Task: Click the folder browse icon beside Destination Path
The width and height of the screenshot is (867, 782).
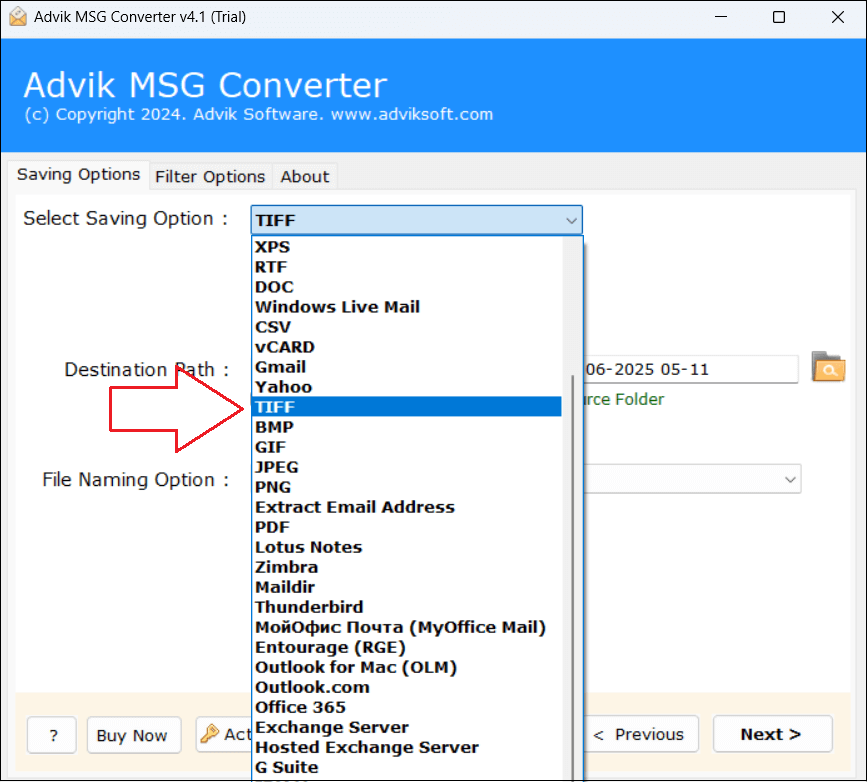Action: click(828, 367)
